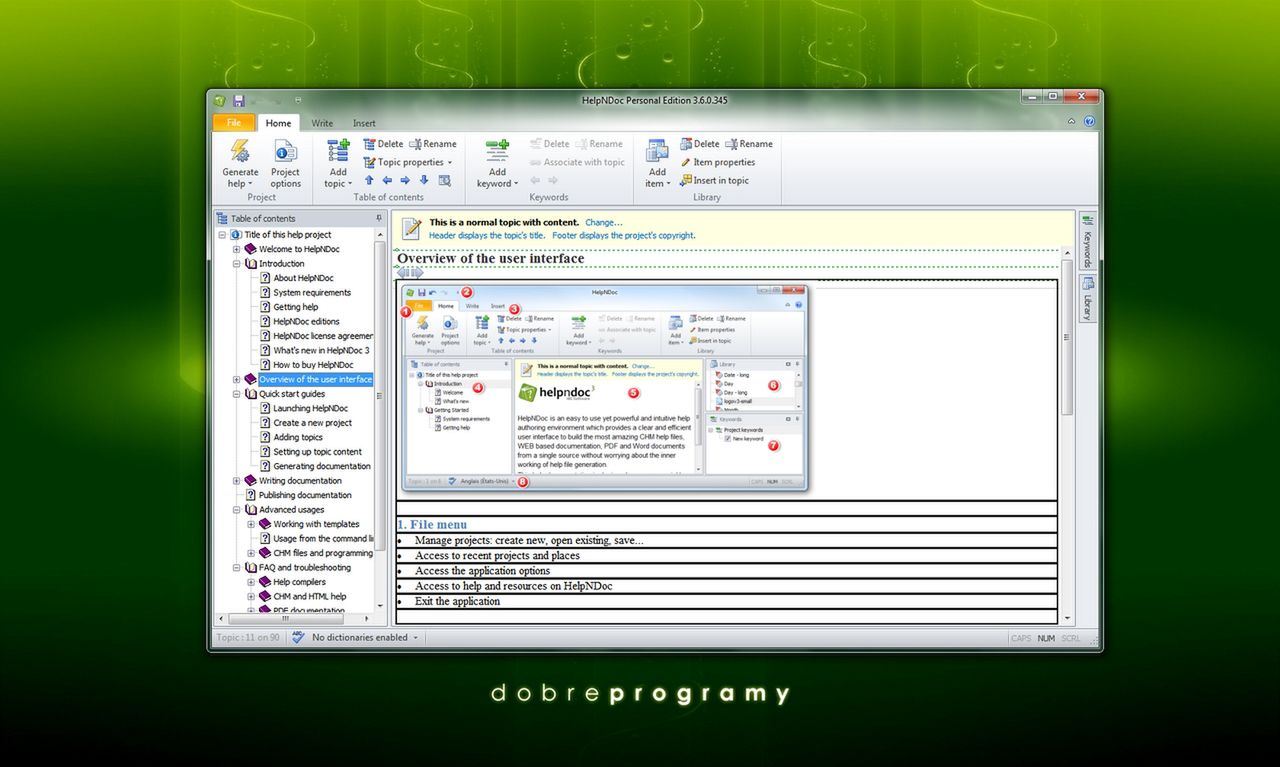Move the topic up with blue arrow
The height and width of the screenshot is (767, 1280).
tap(369, 180)
